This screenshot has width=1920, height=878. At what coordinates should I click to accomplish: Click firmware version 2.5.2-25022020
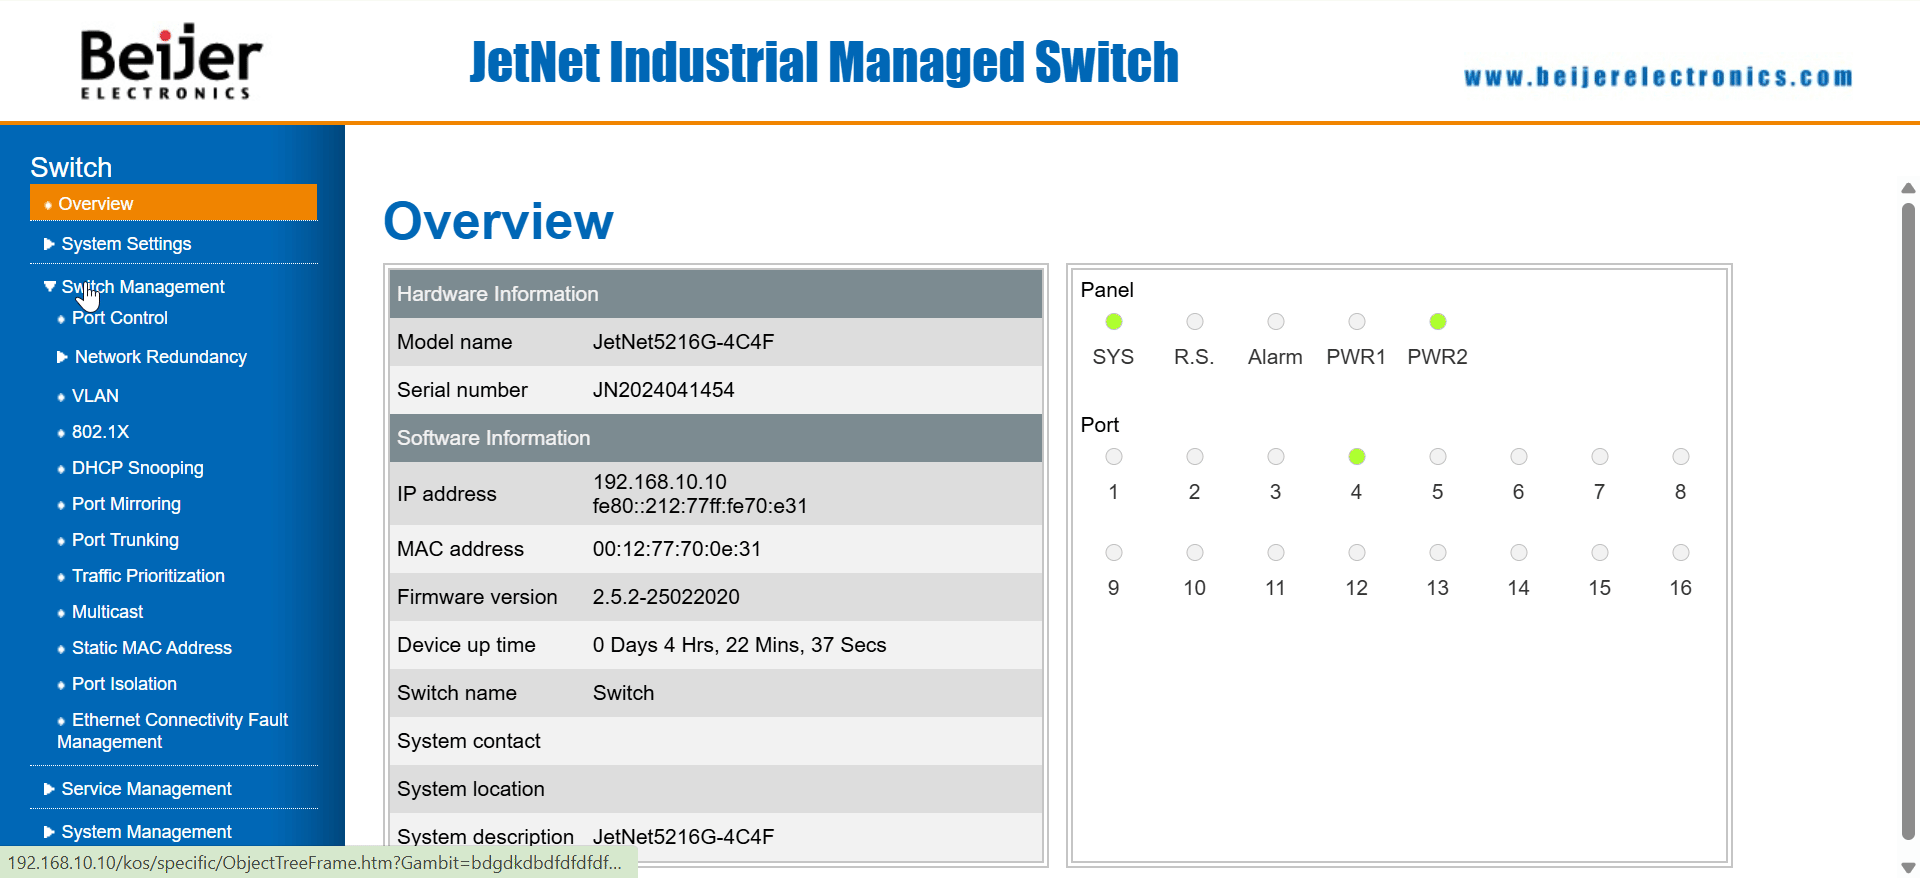click(x=666, y=597)
